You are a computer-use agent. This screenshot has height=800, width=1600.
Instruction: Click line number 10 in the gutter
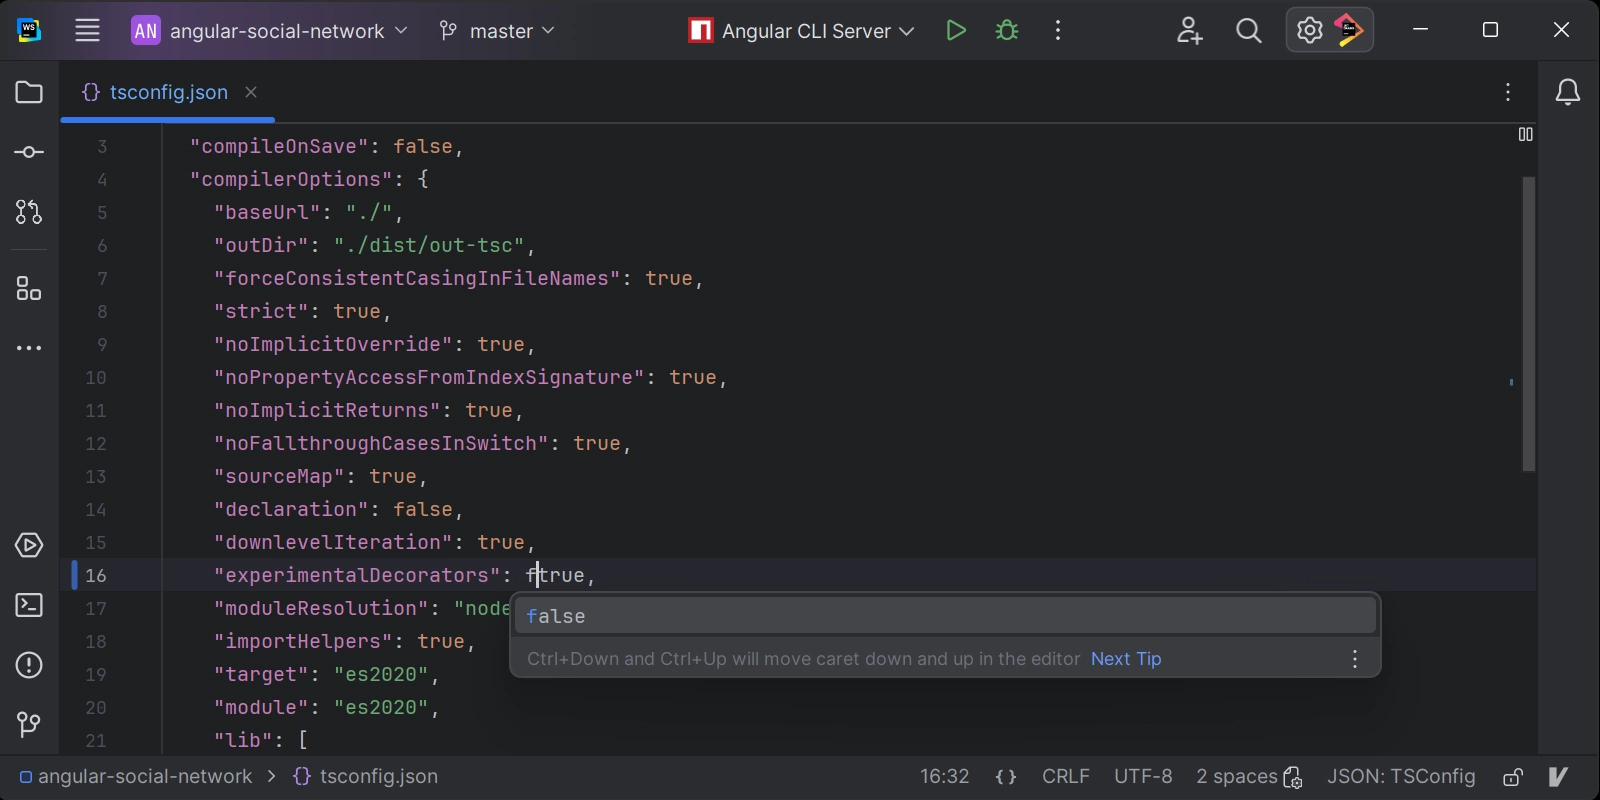click(x=96, y=377)
